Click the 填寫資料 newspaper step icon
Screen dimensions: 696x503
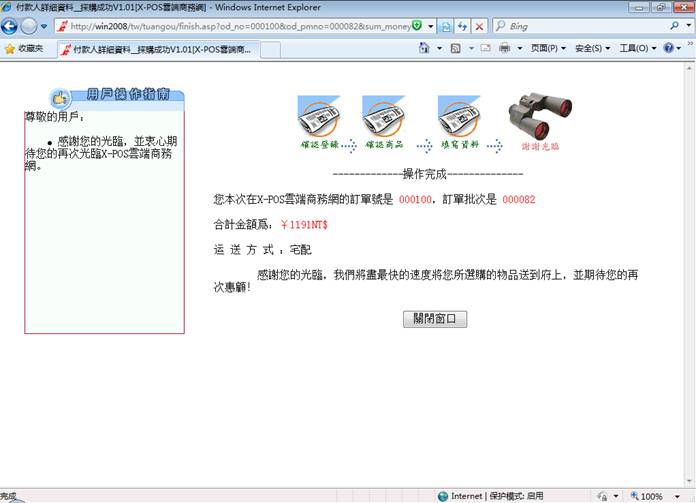click(x=459, y=119)
